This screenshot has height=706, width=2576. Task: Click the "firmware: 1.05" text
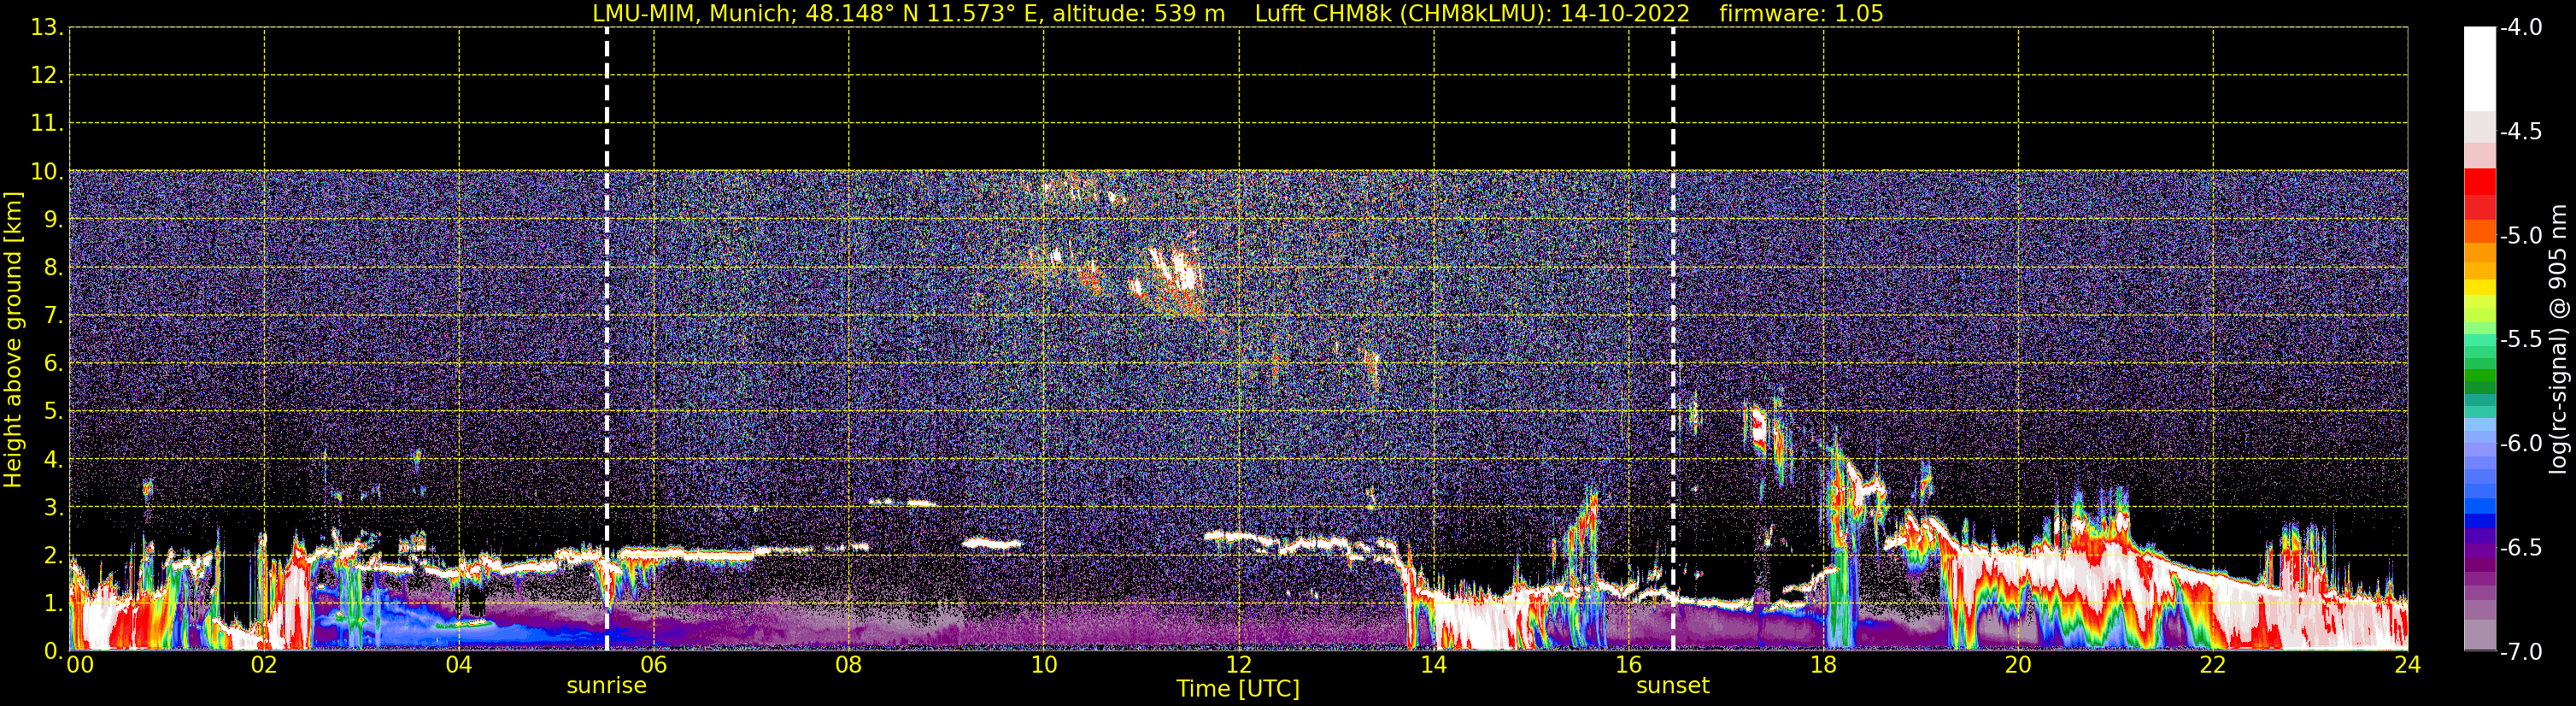click(x=1801, y=13)
